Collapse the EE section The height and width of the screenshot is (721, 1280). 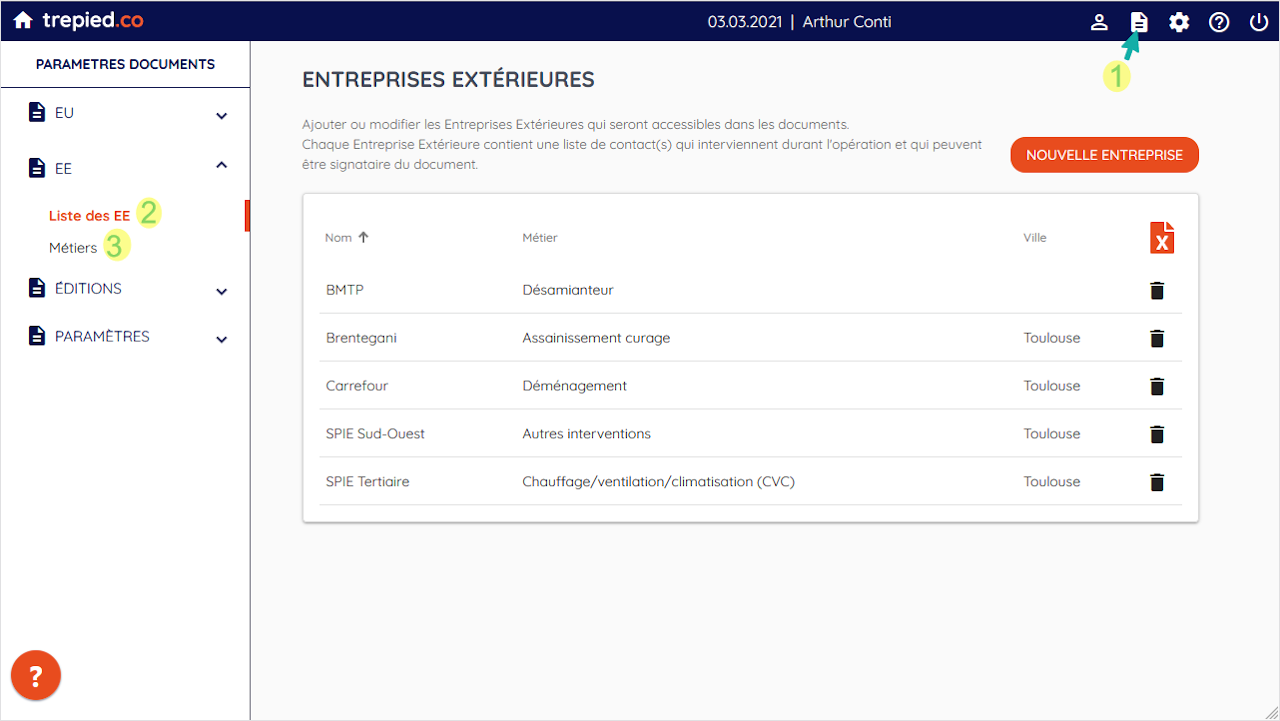point(222,166)
